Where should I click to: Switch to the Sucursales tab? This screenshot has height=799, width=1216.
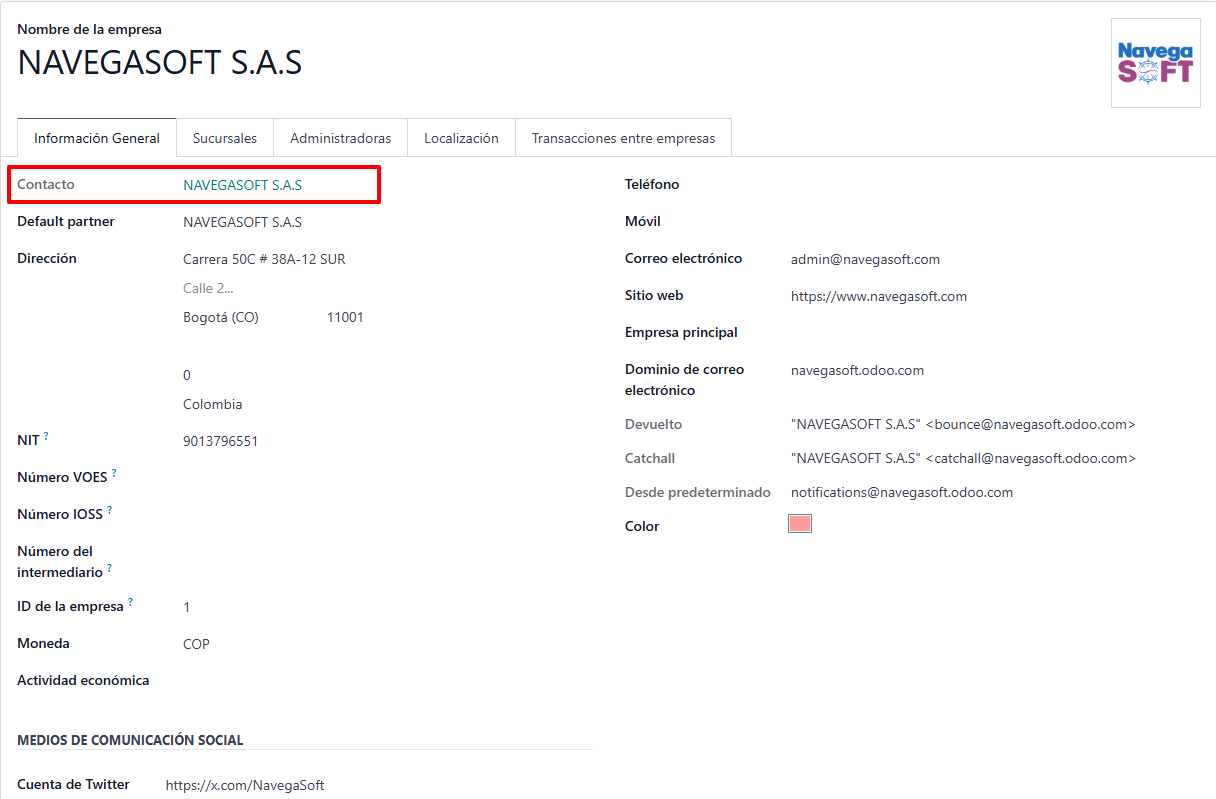click(225, 138)
